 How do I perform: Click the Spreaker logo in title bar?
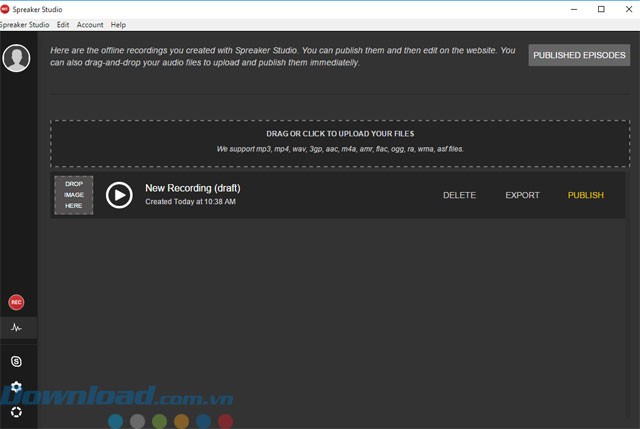click(6, 8)
